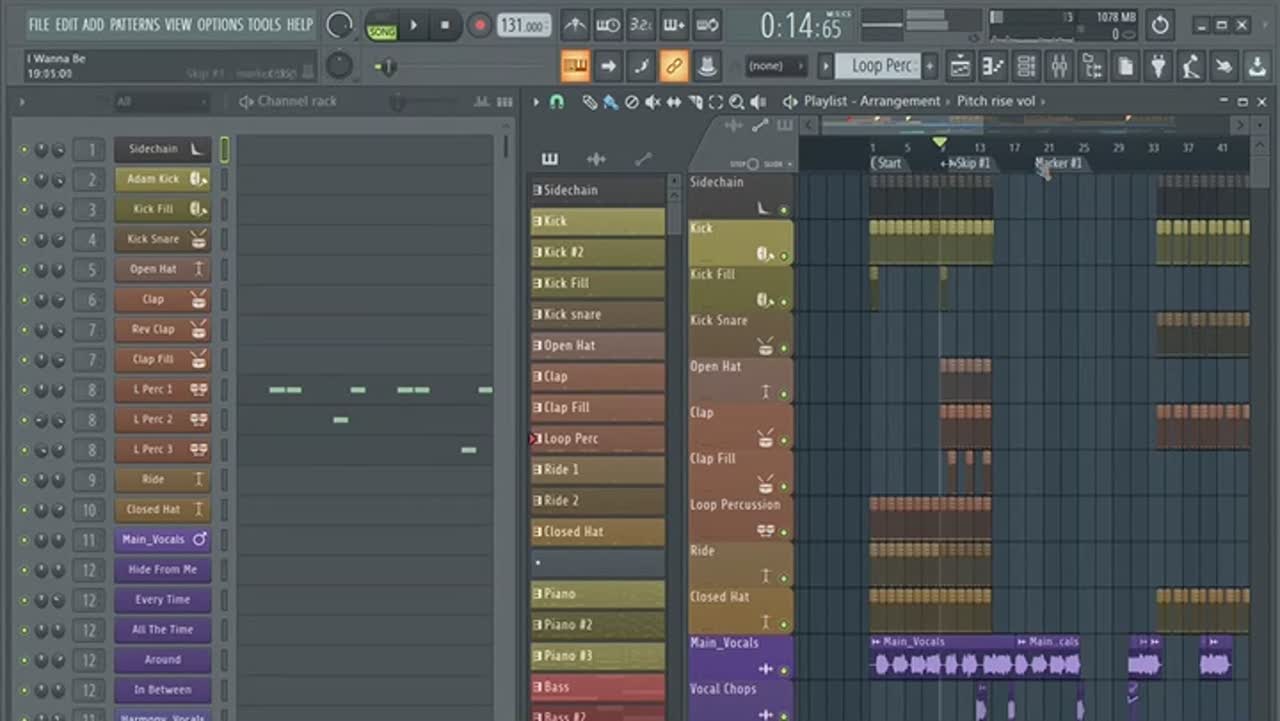Toggle mute on the Kick playlist track
Viewport: 1280px width, 721px height.
783,256
